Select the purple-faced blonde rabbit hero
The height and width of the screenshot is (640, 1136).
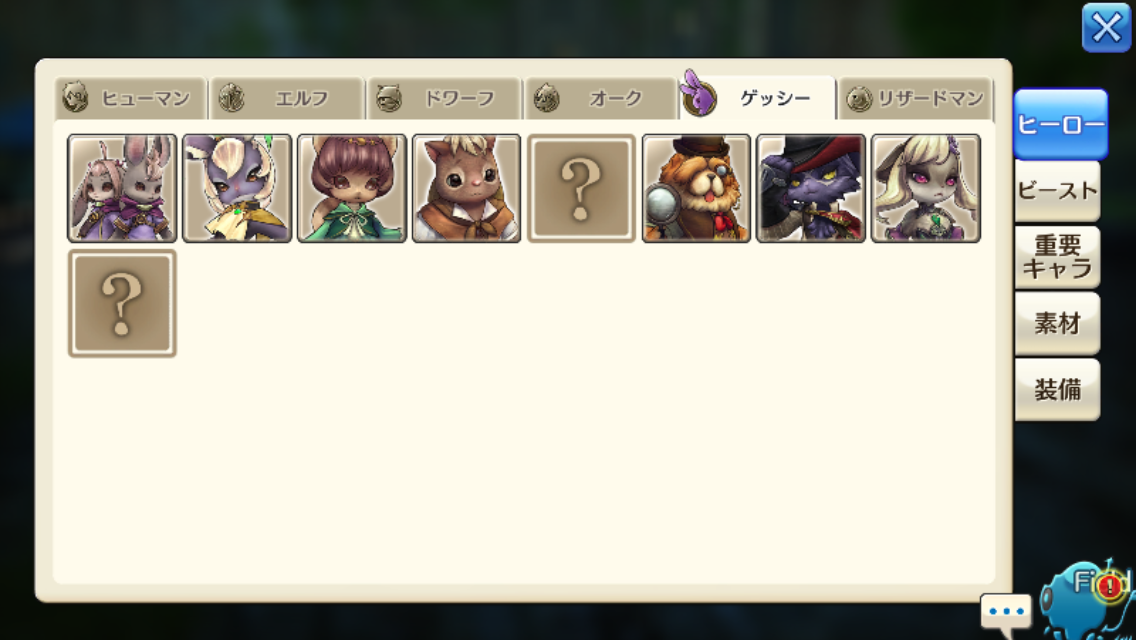237,188
